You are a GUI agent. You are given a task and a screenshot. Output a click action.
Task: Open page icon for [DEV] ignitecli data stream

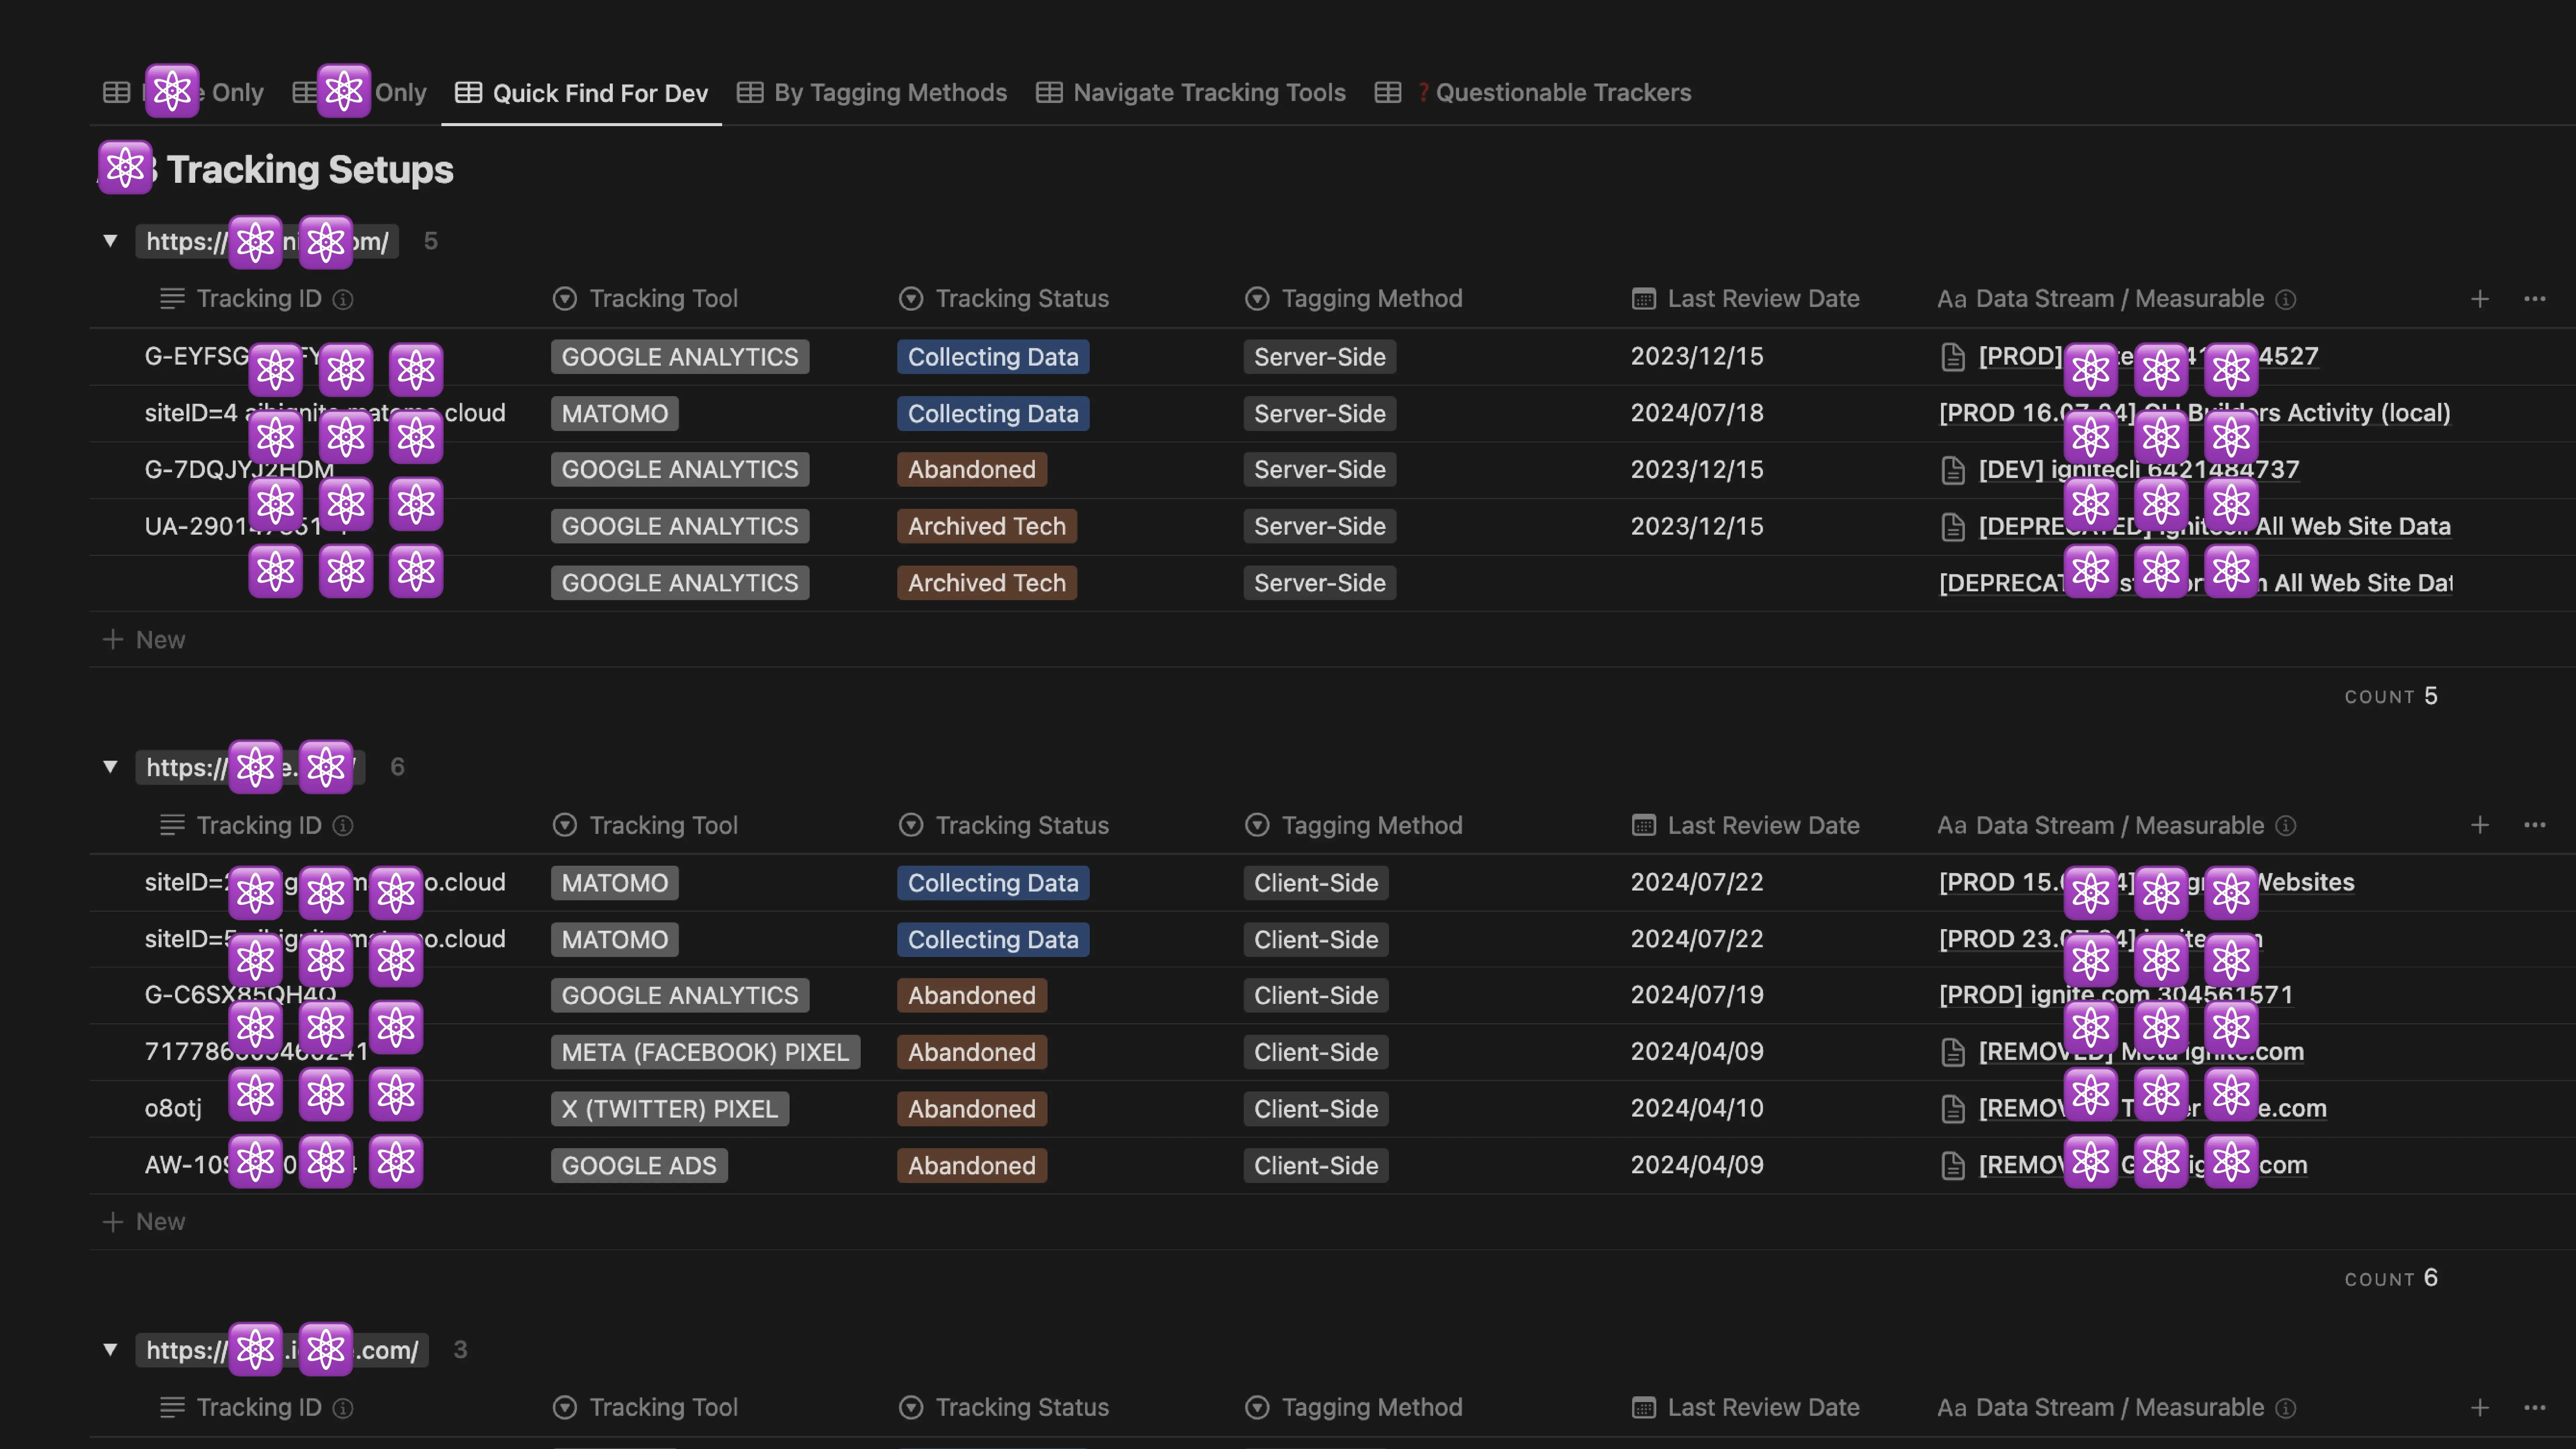point(1953,470)
